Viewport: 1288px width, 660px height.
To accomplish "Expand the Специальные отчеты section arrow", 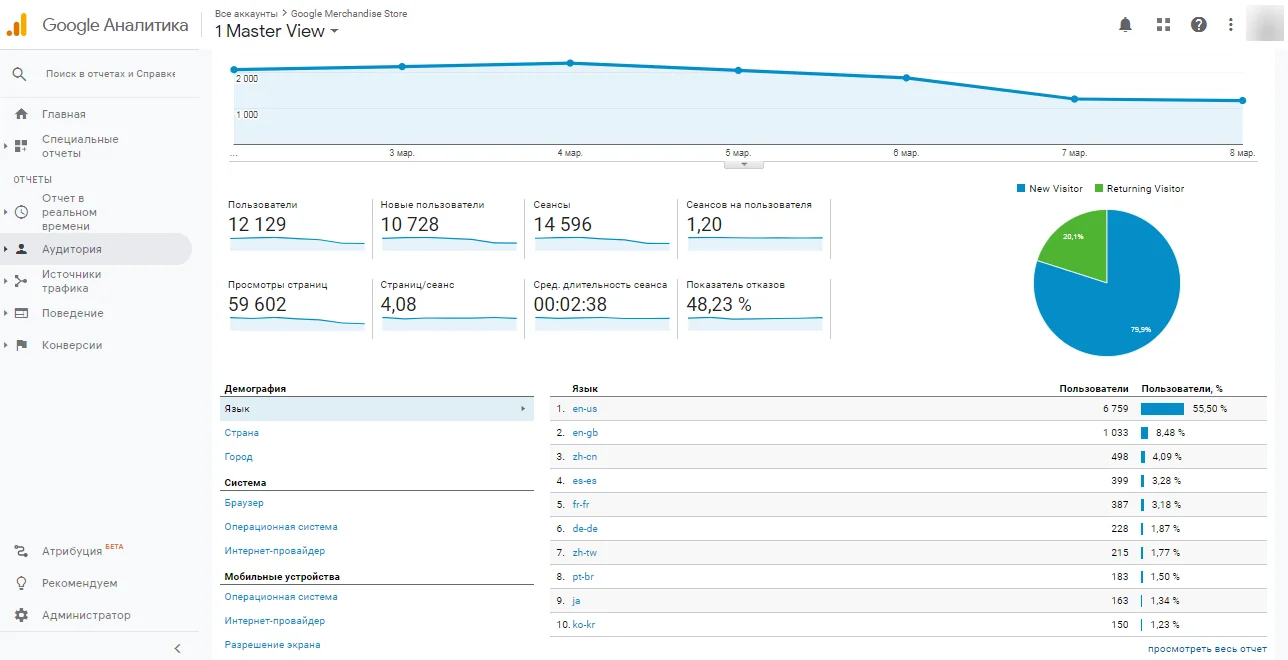I will click(5, 146).
